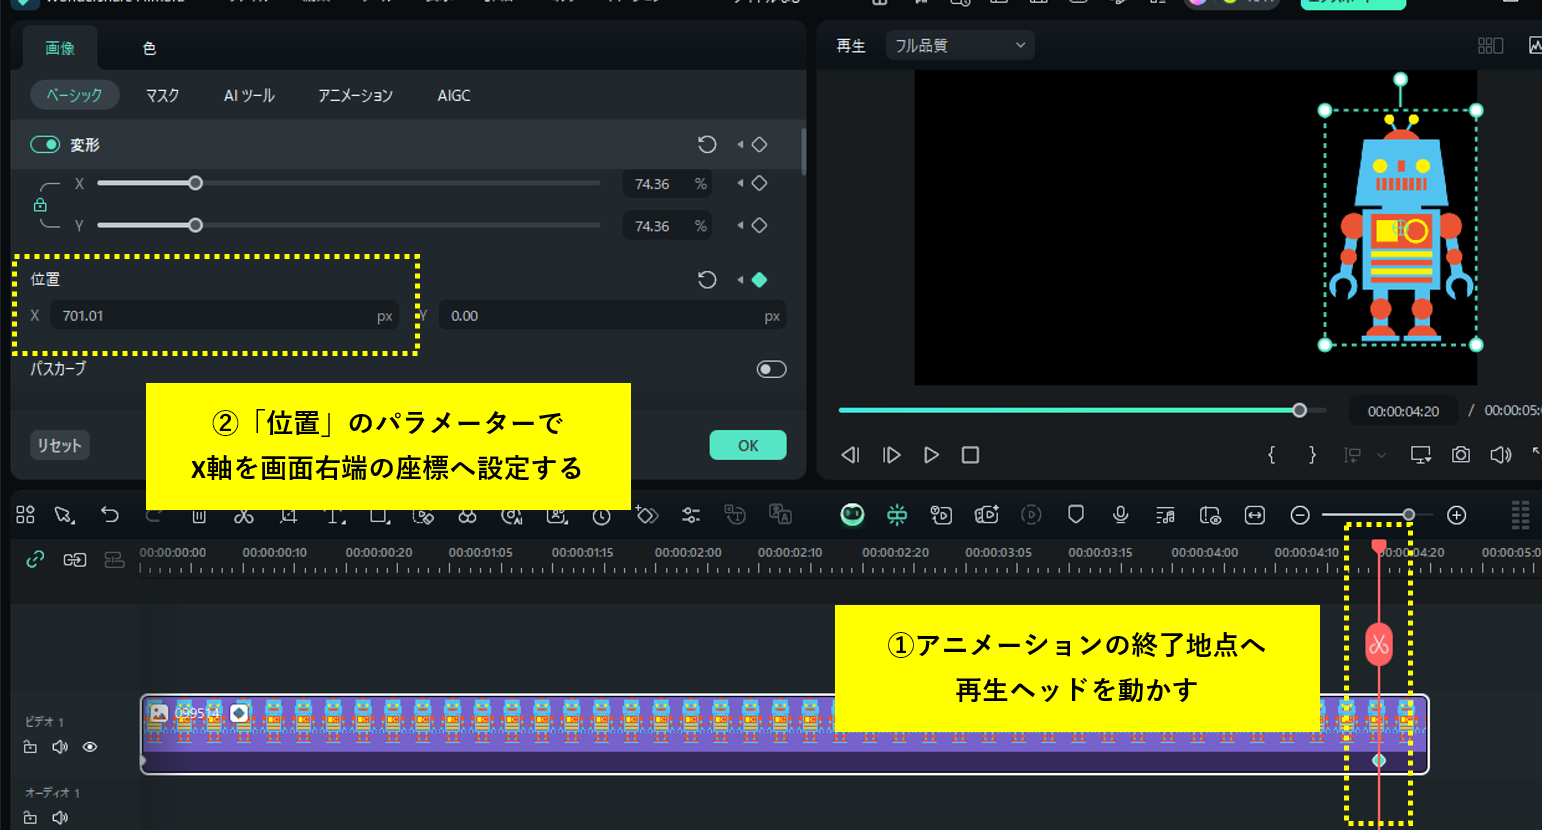Click the リセット button
Image resolution: width=1542 pixels, height=834 pixels.
(59, 445)
